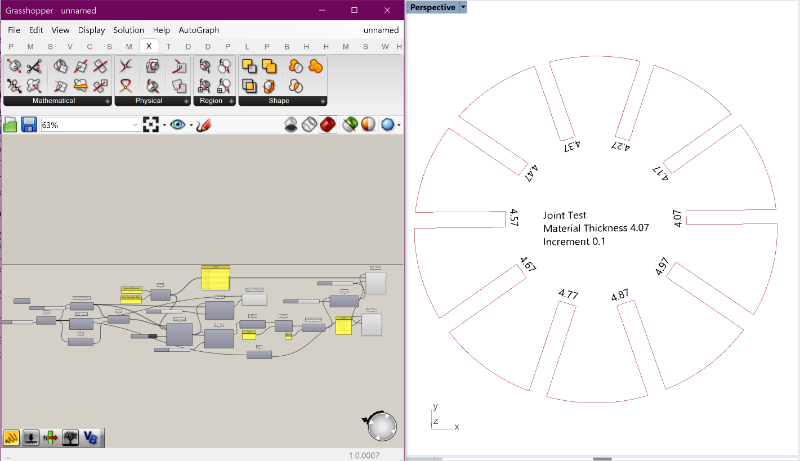Screen dimensions: 800x461
Task: Expand the Physical panel with its plus
Action: point(186,101)
